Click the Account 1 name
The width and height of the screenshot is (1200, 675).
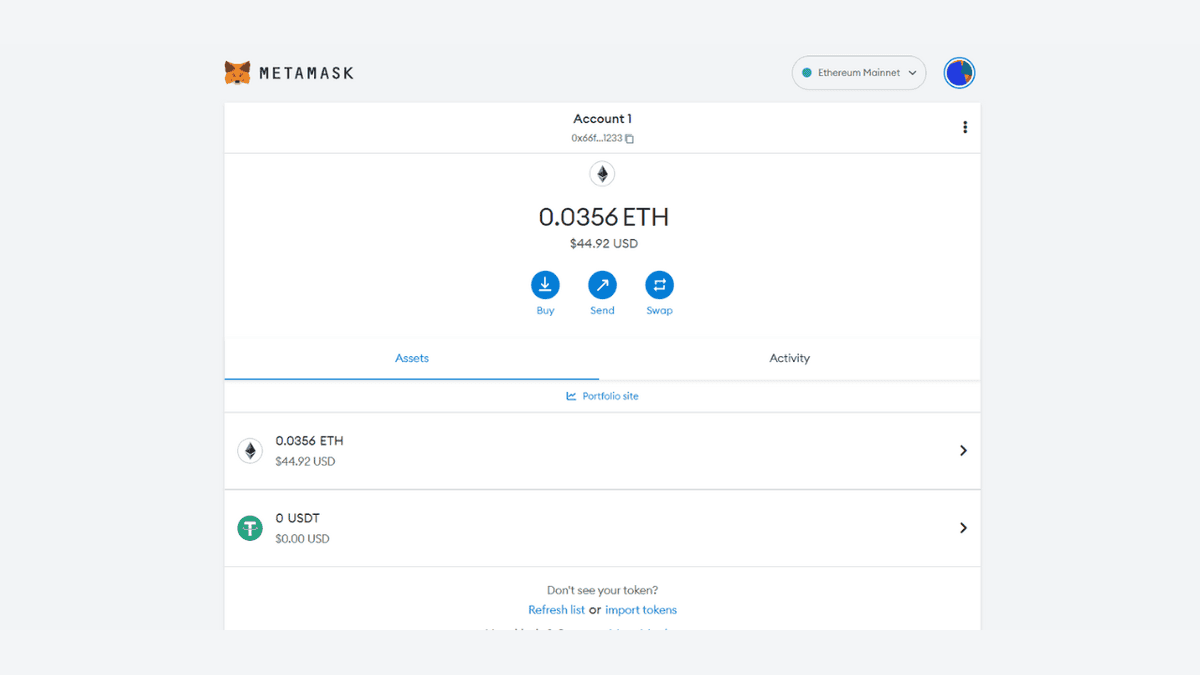click(602, 119)
